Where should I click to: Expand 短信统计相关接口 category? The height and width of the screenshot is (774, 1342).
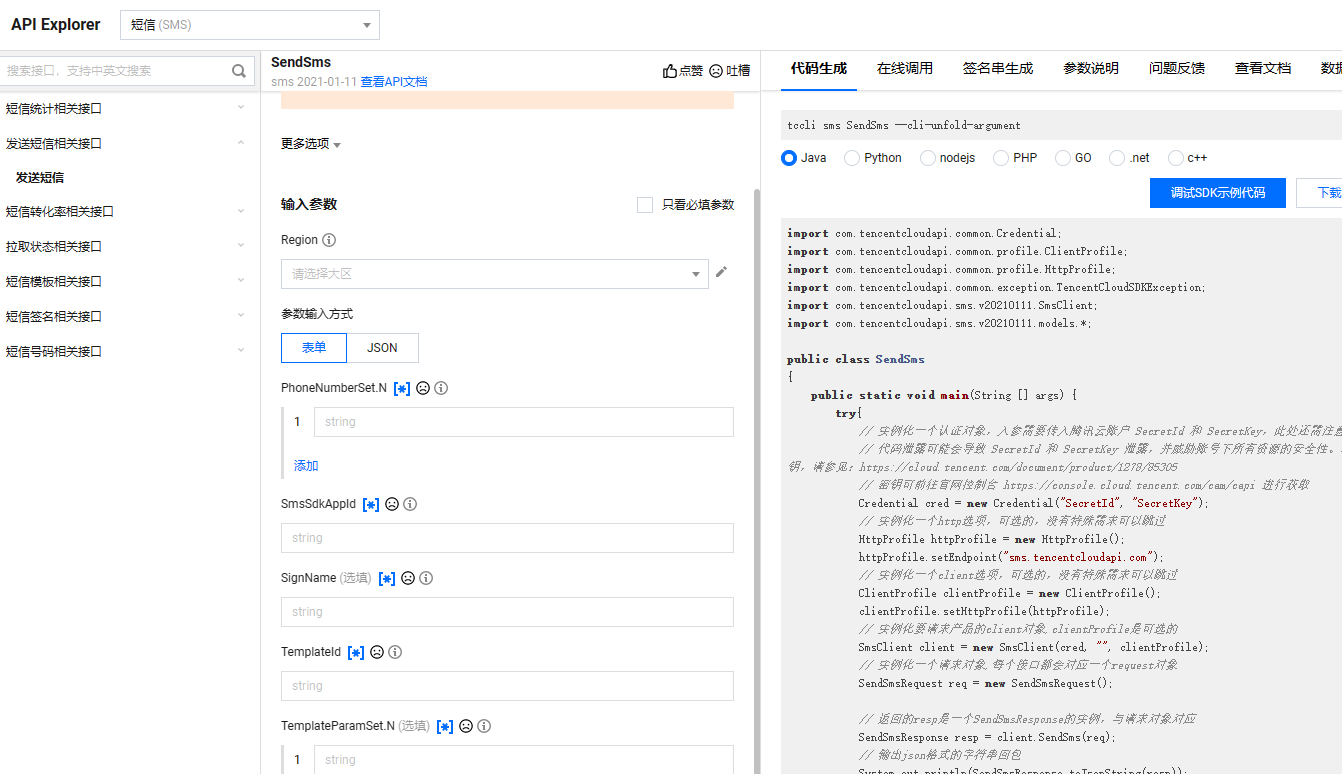125,109
